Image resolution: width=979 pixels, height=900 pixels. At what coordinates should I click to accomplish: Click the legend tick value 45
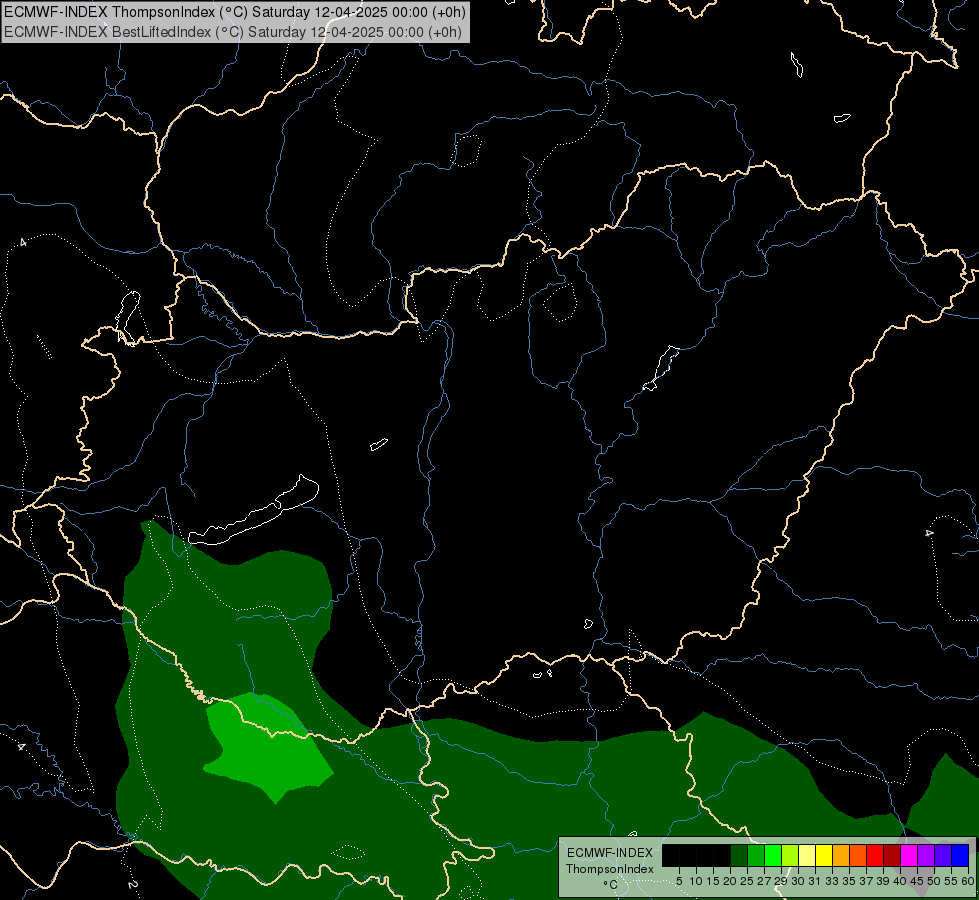917,881
